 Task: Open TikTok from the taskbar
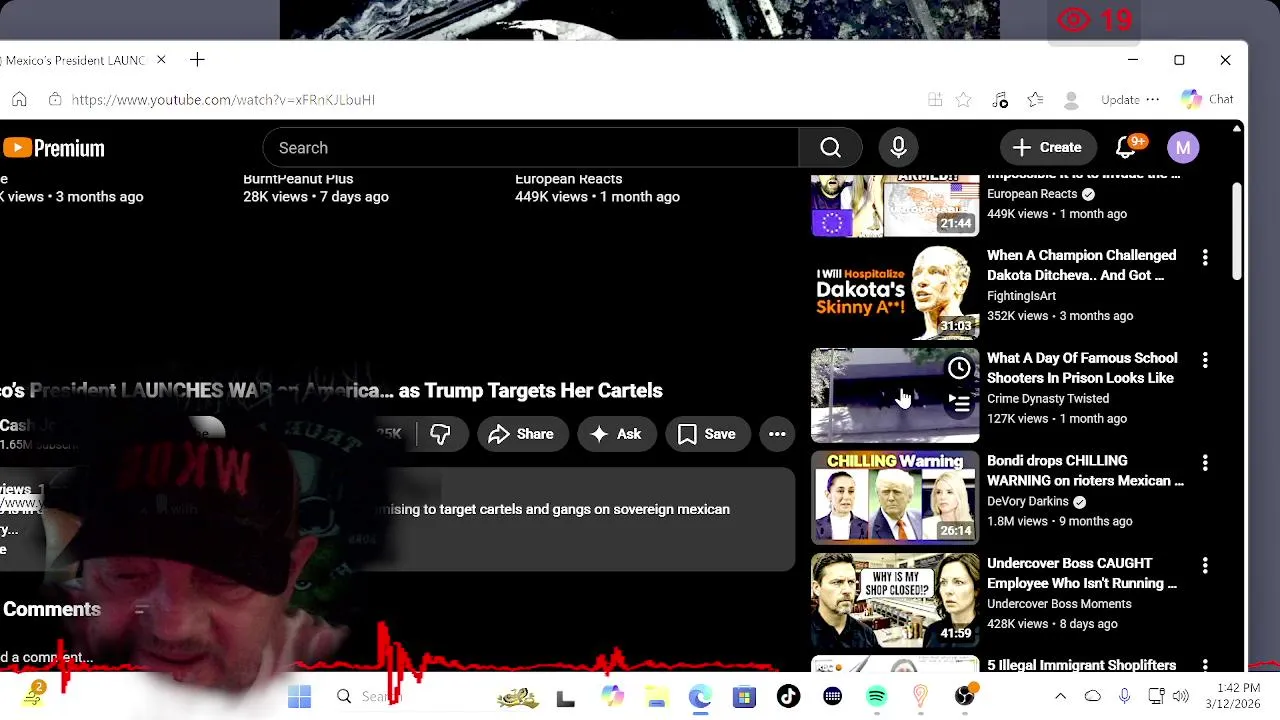pos(788,696)
